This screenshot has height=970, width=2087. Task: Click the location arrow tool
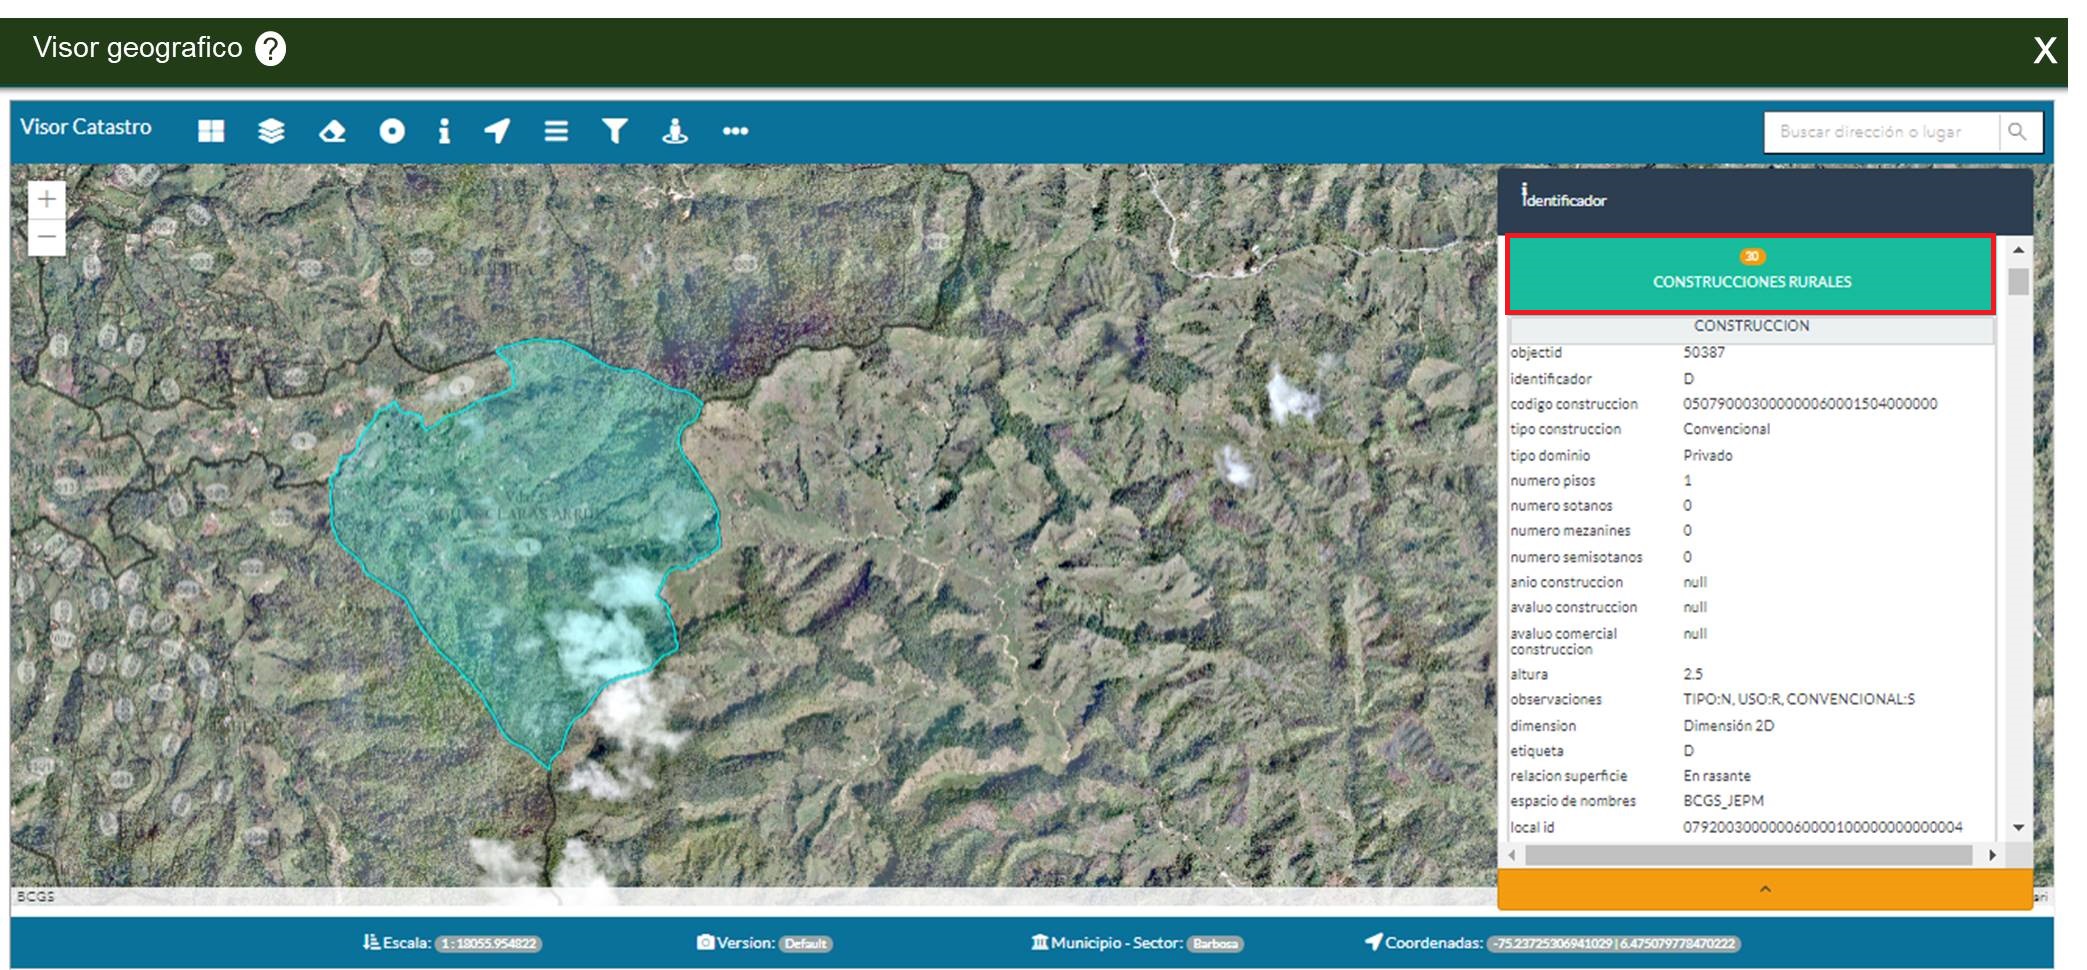click(x=497, y=131)
